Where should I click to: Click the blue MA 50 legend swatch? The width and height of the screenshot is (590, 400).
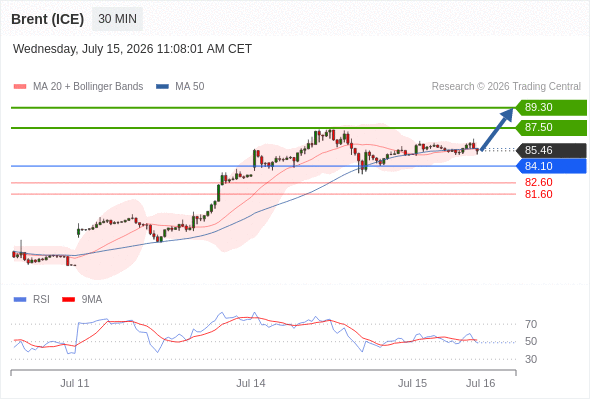pyautogui.click(x=162, y=87)
